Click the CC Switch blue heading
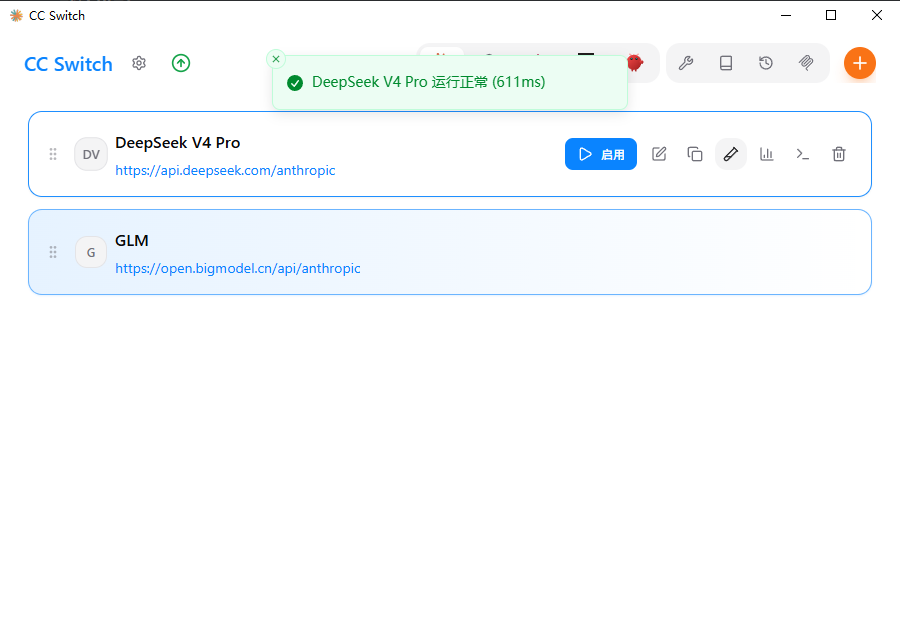 click(x=68, y=64)
